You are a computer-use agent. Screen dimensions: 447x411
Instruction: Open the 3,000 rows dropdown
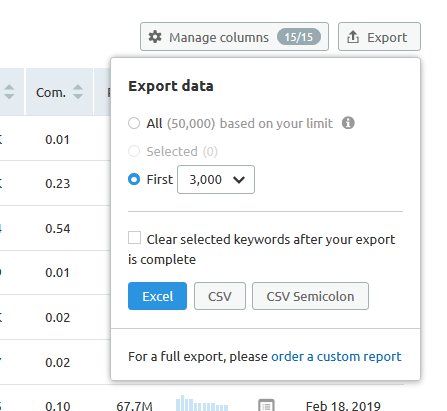[x=216, y=179]
